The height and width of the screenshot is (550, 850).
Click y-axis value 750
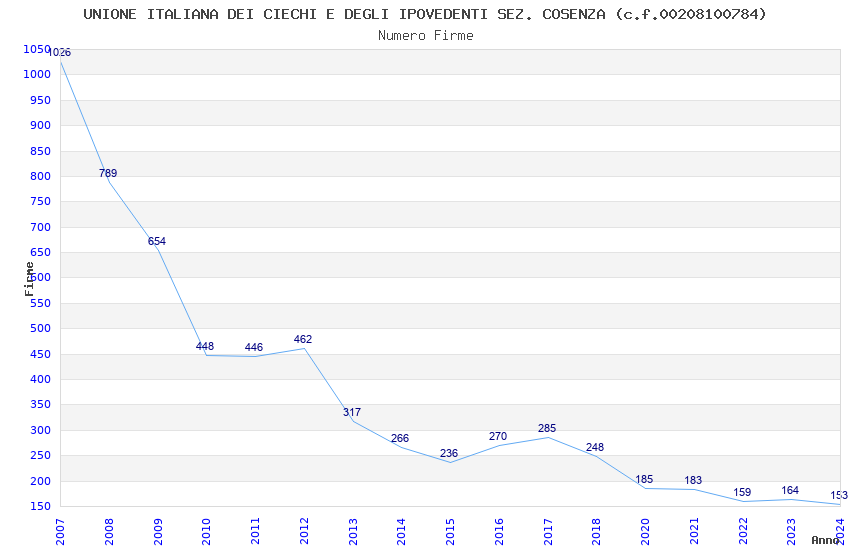coord(40,201)
